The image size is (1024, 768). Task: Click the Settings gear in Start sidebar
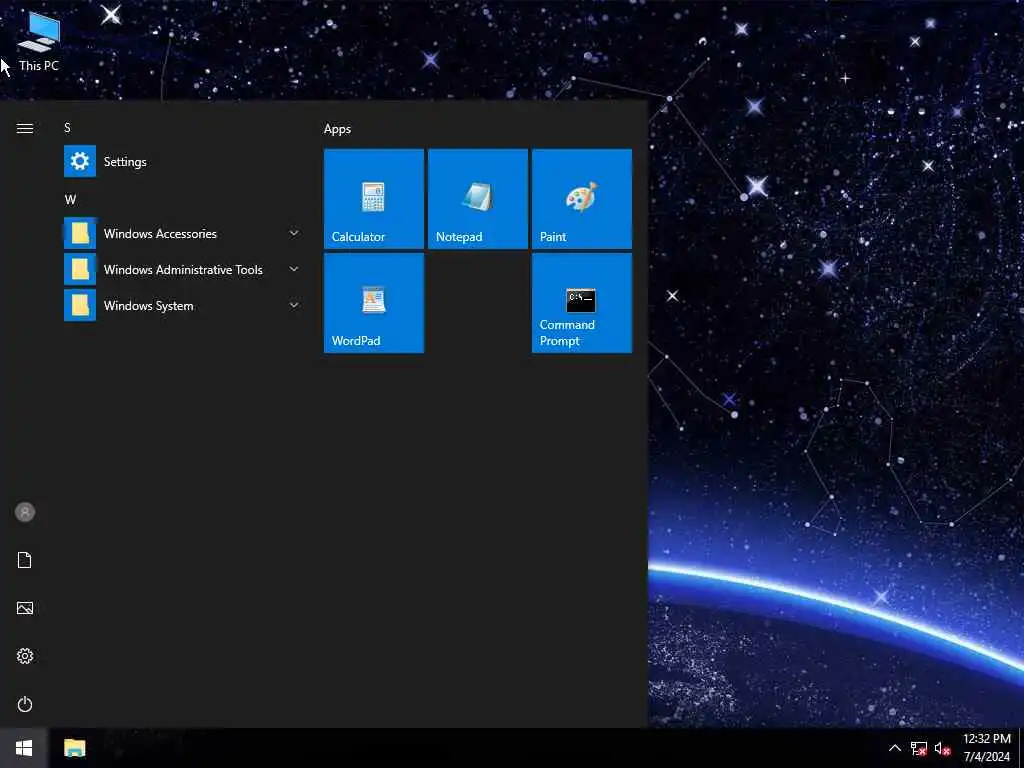pyautogui.click(x=25, y=656)
